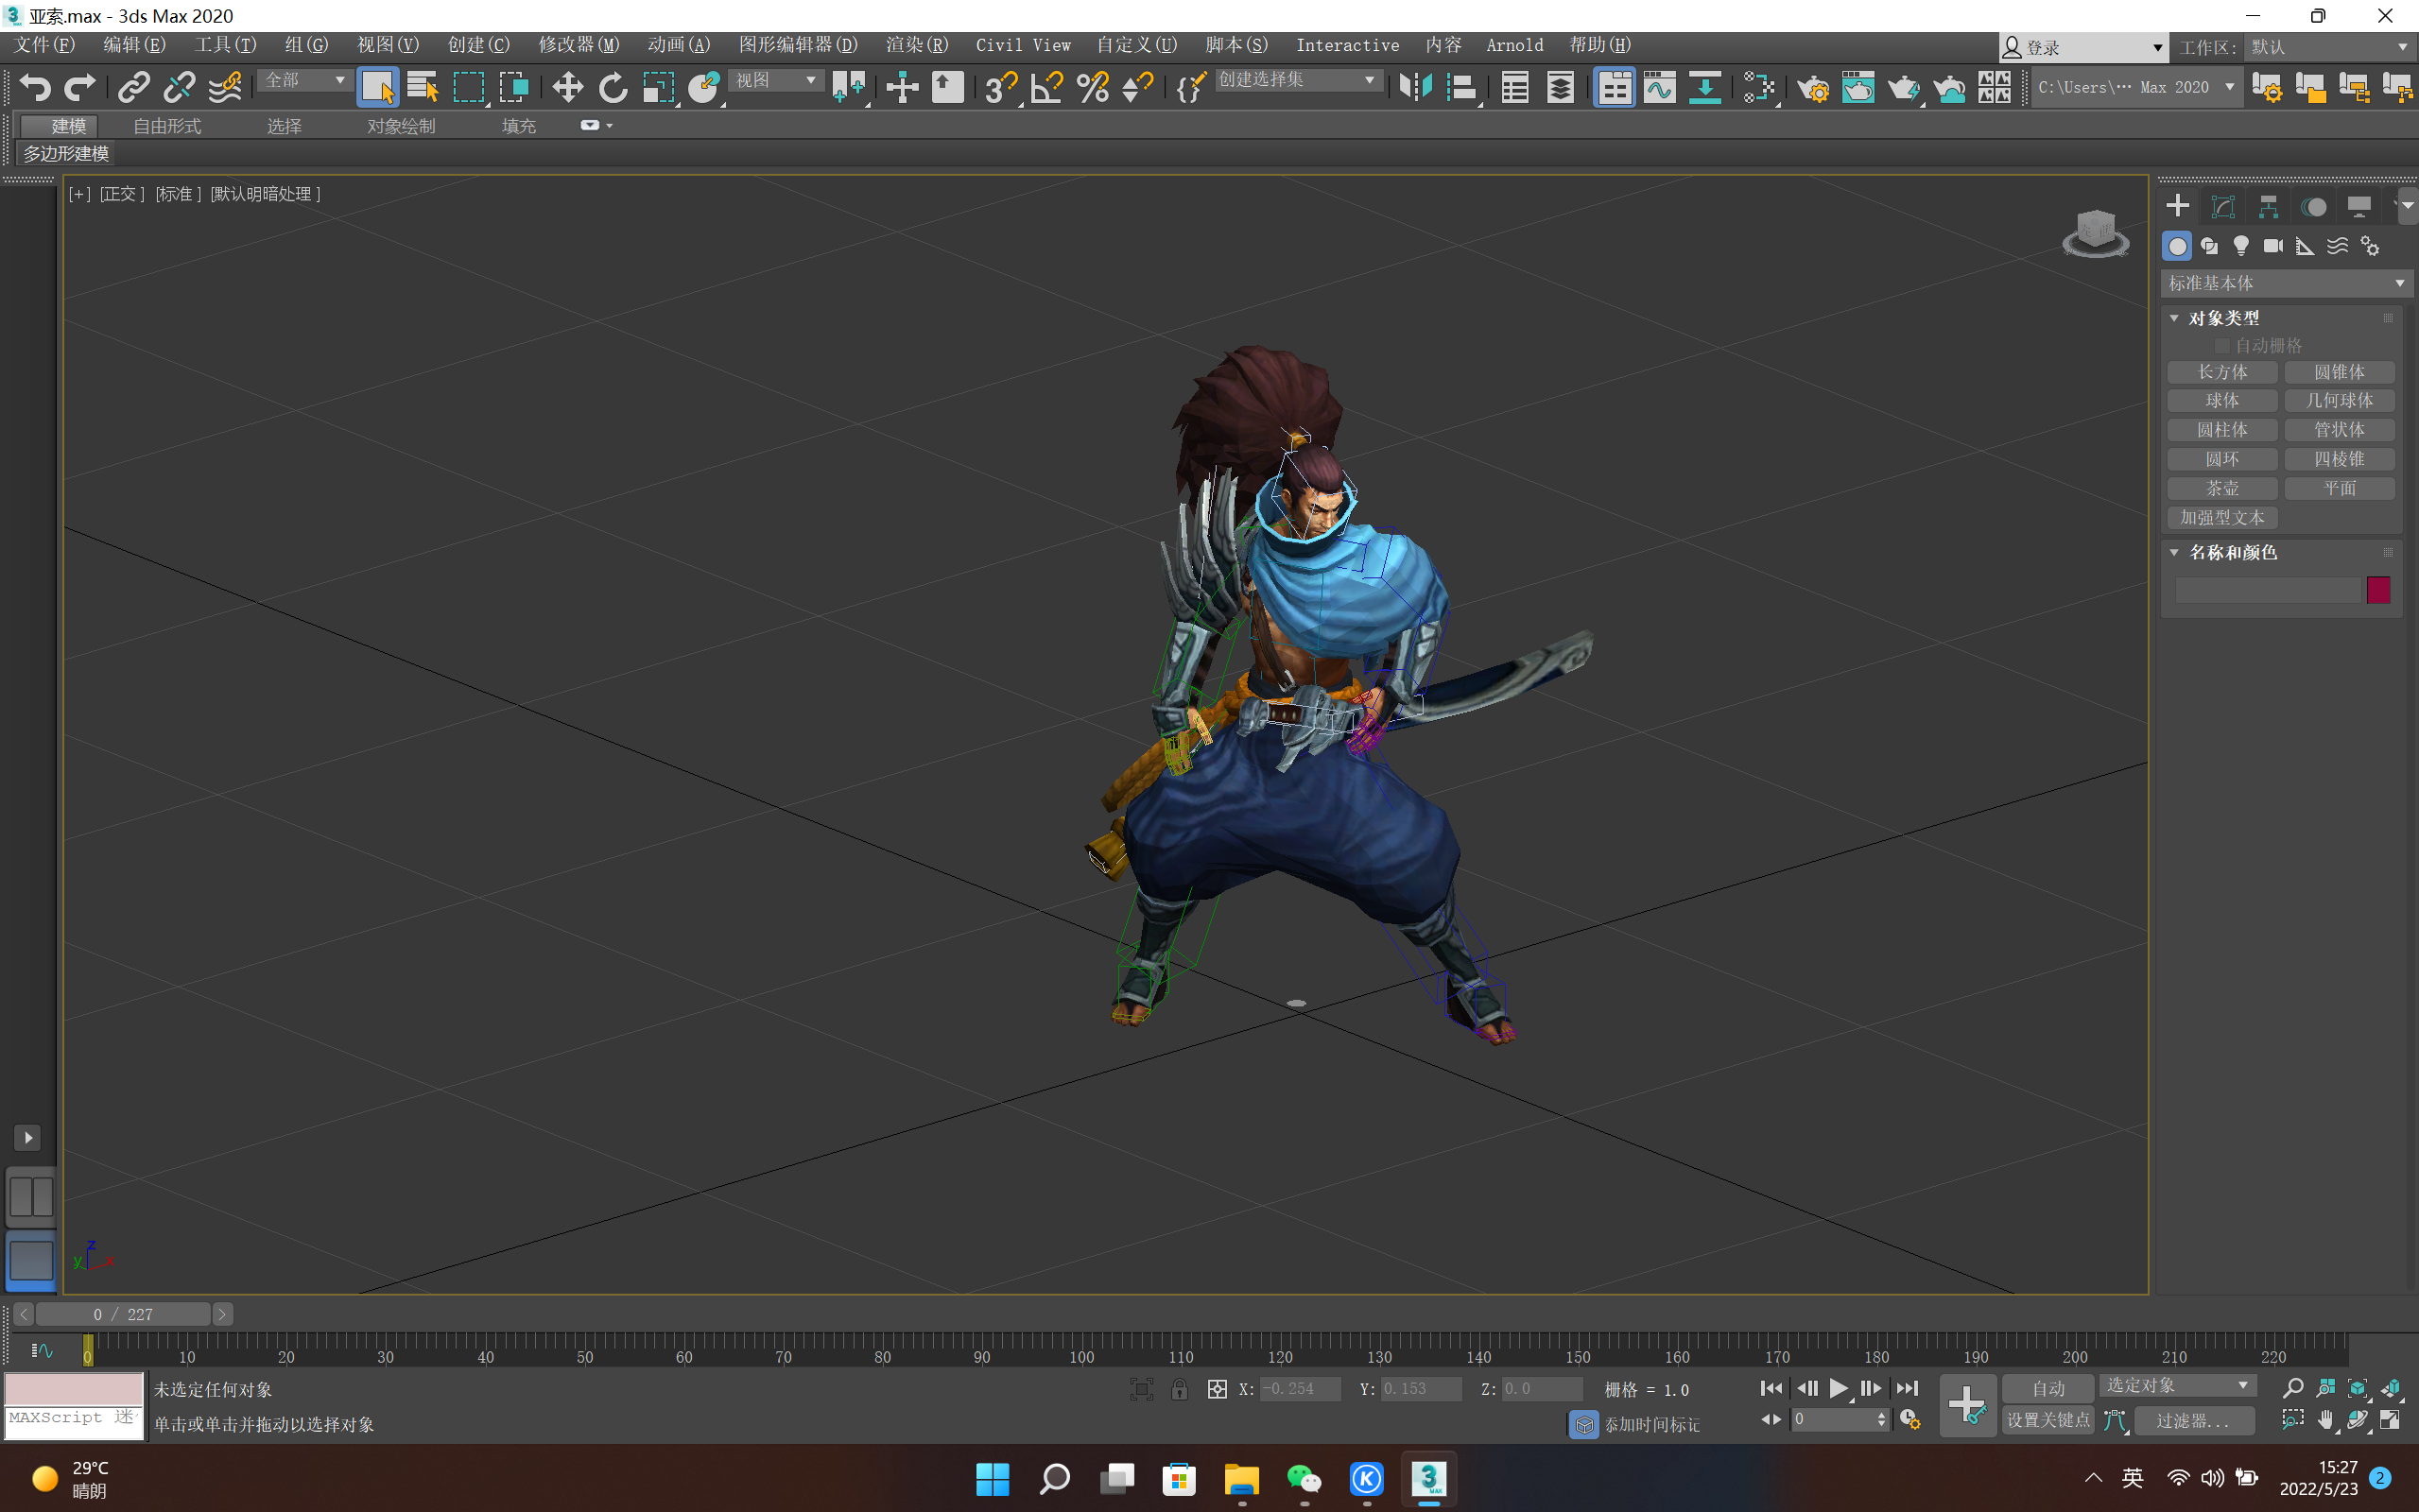Click the 圆柱体 cylinder button
This screenshot has width=2419, height=1512.
point(2222,430)
